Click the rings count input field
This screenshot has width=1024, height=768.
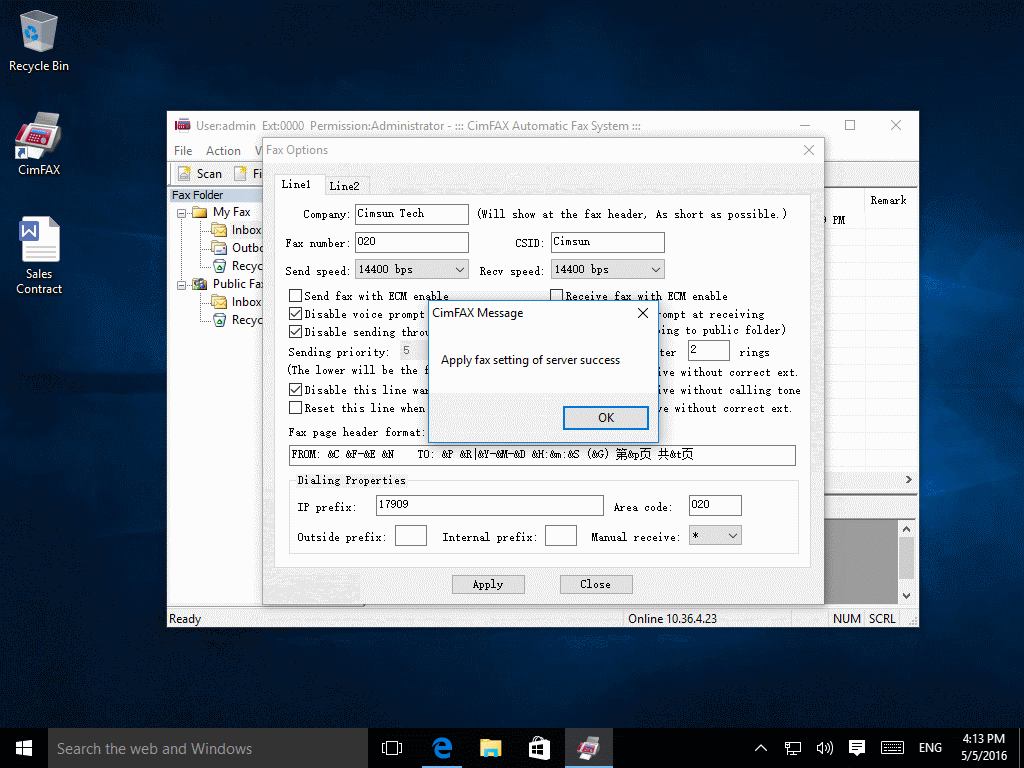(709, 351)
